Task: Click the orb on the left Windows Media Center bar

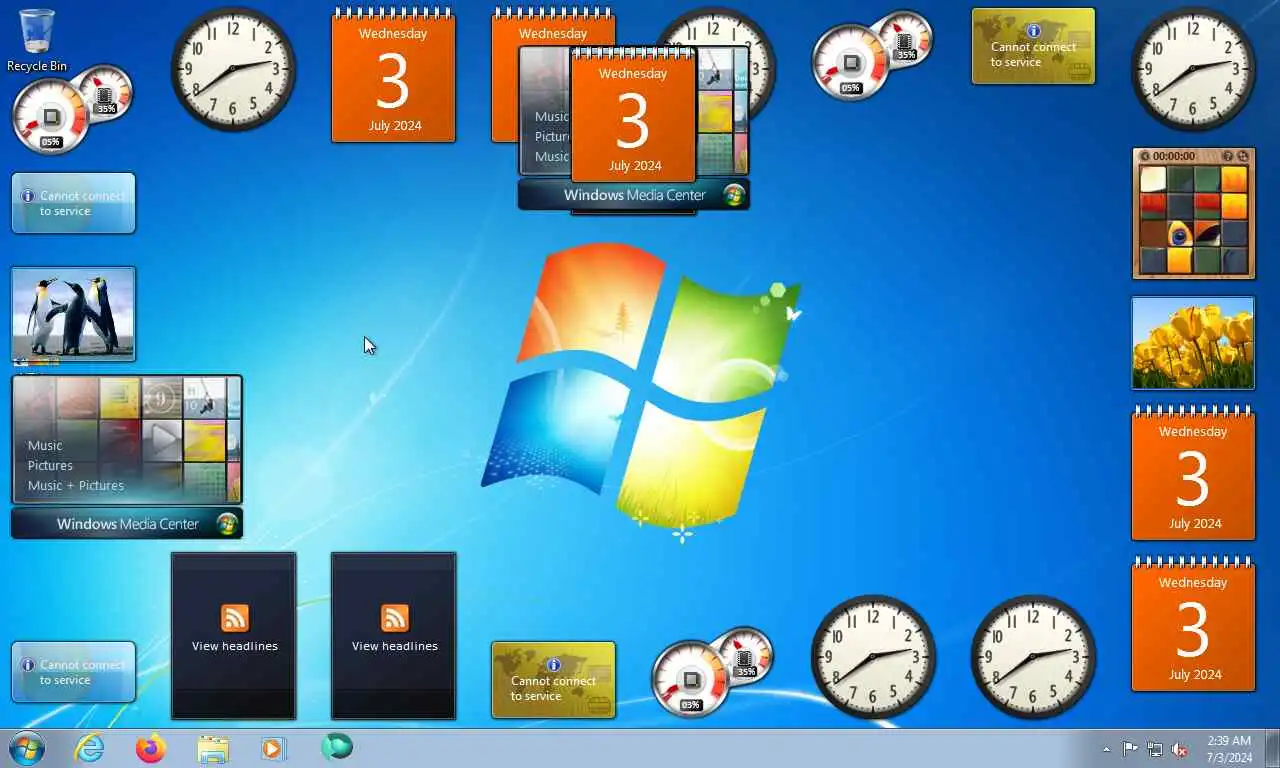Action: click(x=227, y=524)
